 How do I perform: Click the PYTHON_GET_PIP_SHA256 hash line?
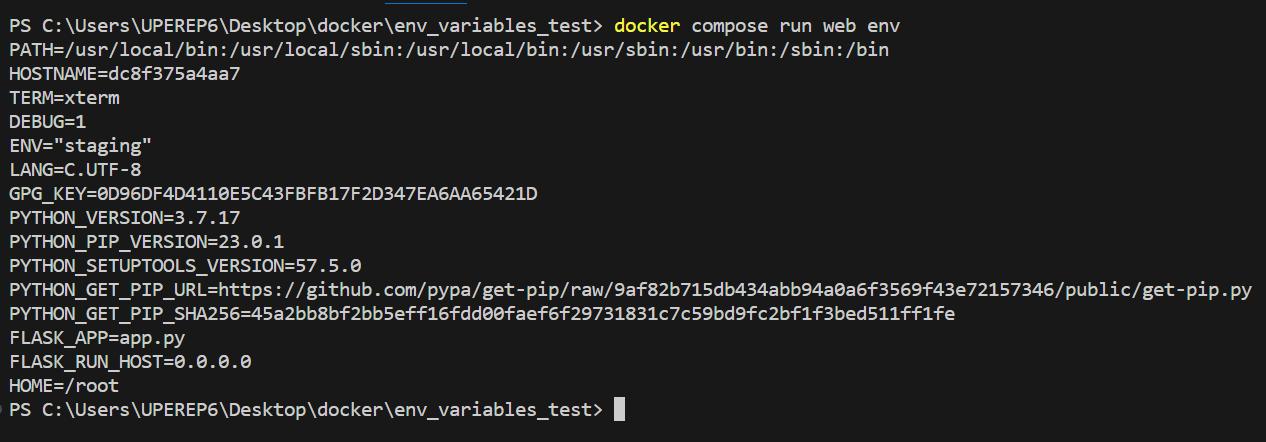[482, 314]
